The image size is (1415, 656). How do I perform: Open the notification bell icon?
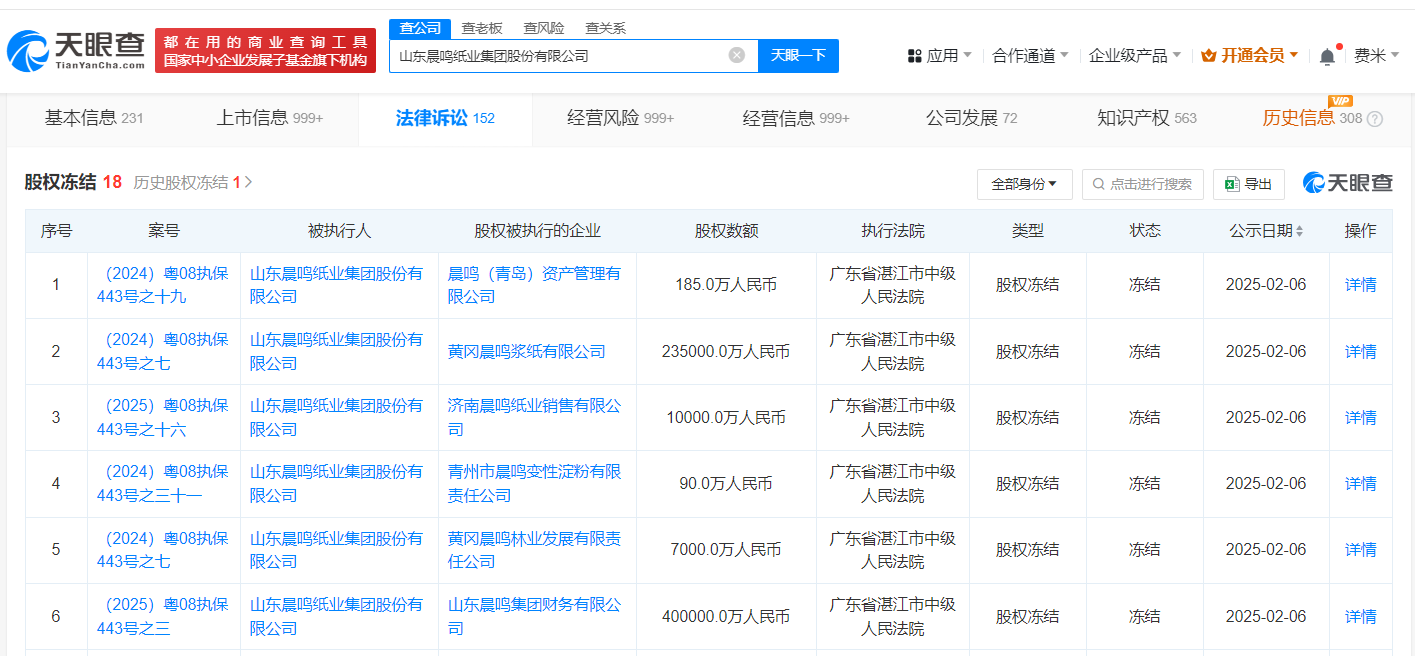pos(1327,56)
